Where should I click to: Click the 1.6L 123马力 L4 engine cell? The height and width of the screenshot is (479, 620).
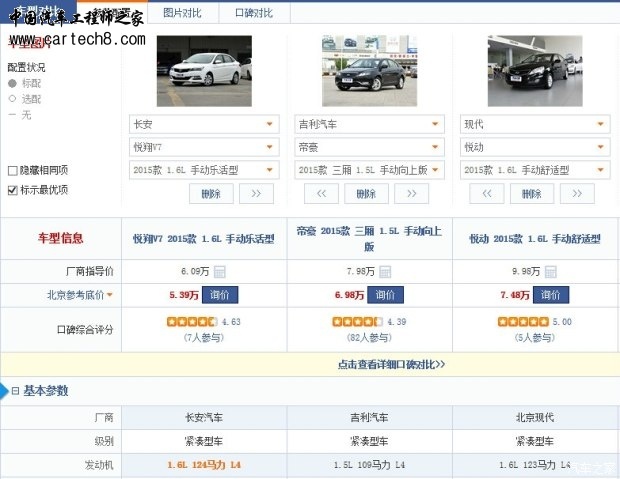click(x=535, y=465)
